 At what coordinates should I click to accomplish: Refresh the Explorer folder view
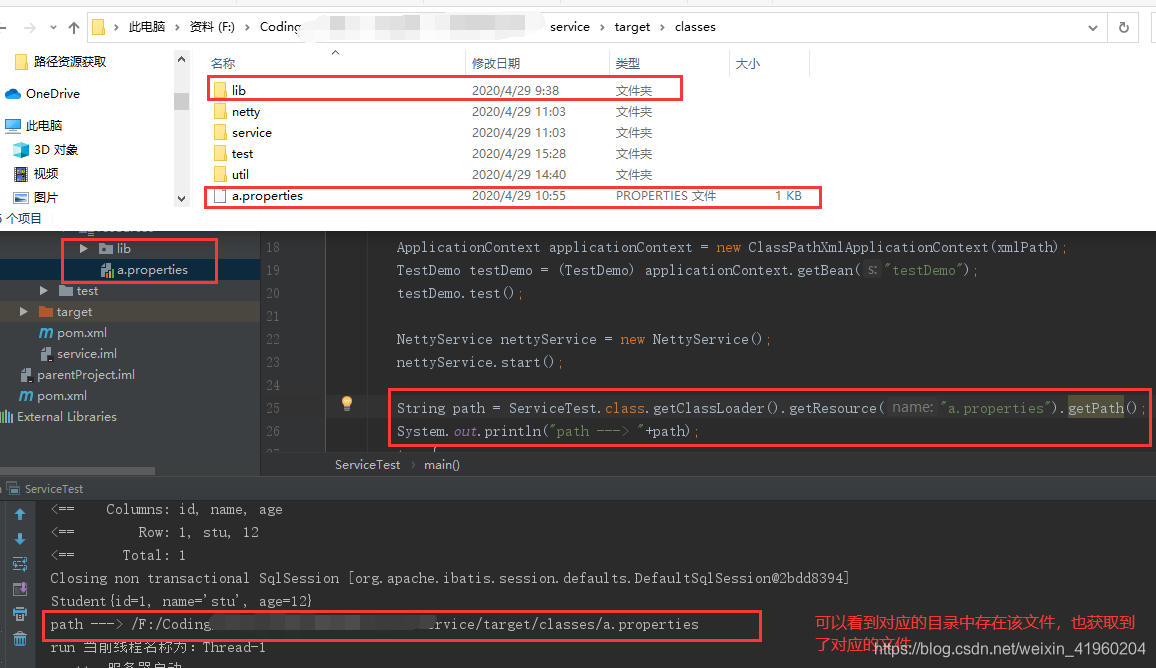click(x=1124, y=27)
